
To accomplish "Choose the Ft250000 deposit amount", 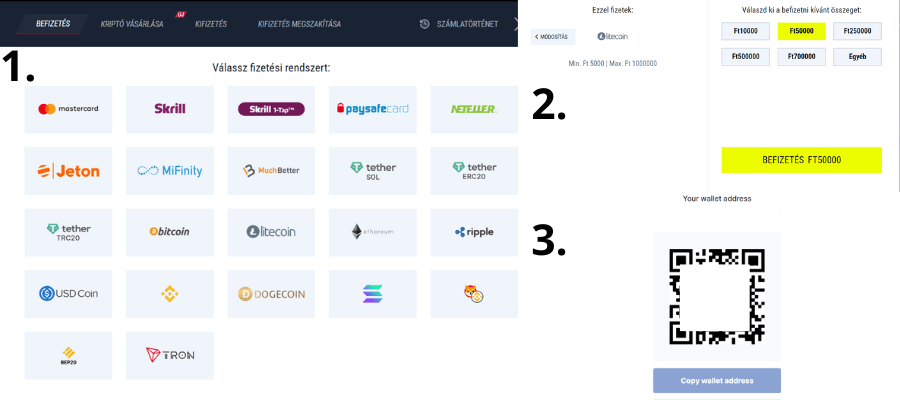I will point(856,31).
